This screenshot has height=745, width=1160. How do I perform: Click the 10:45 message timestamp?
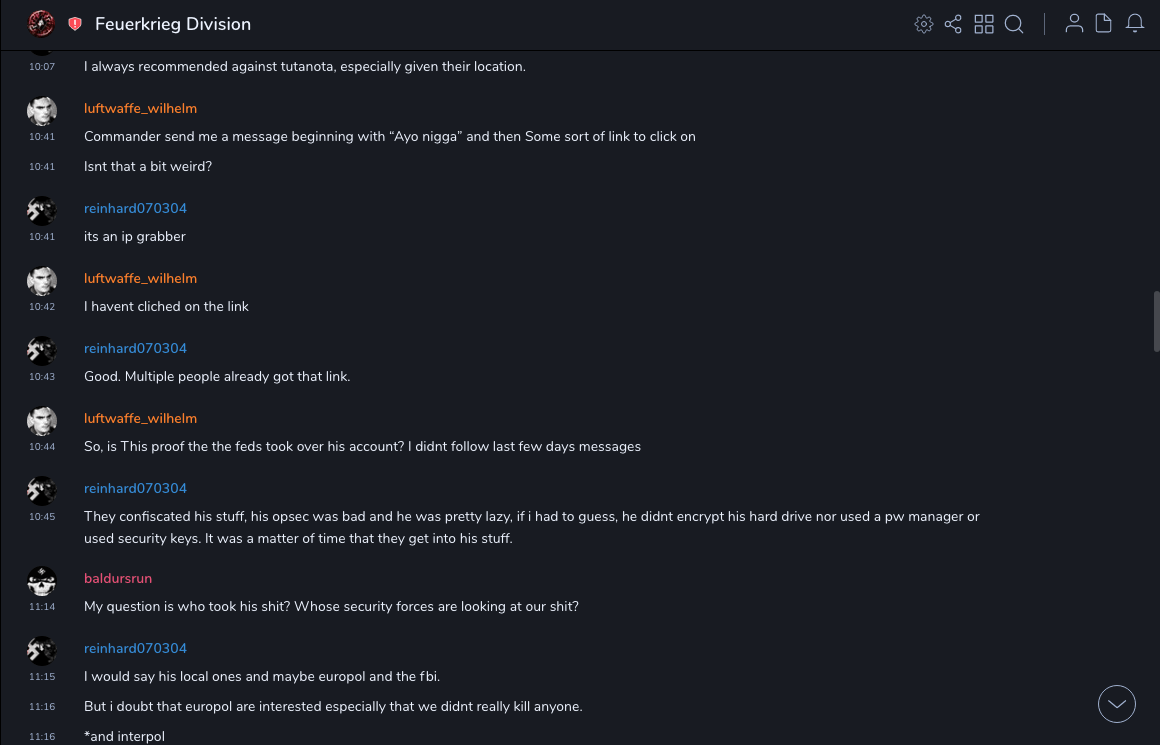[x=42, y=517]
